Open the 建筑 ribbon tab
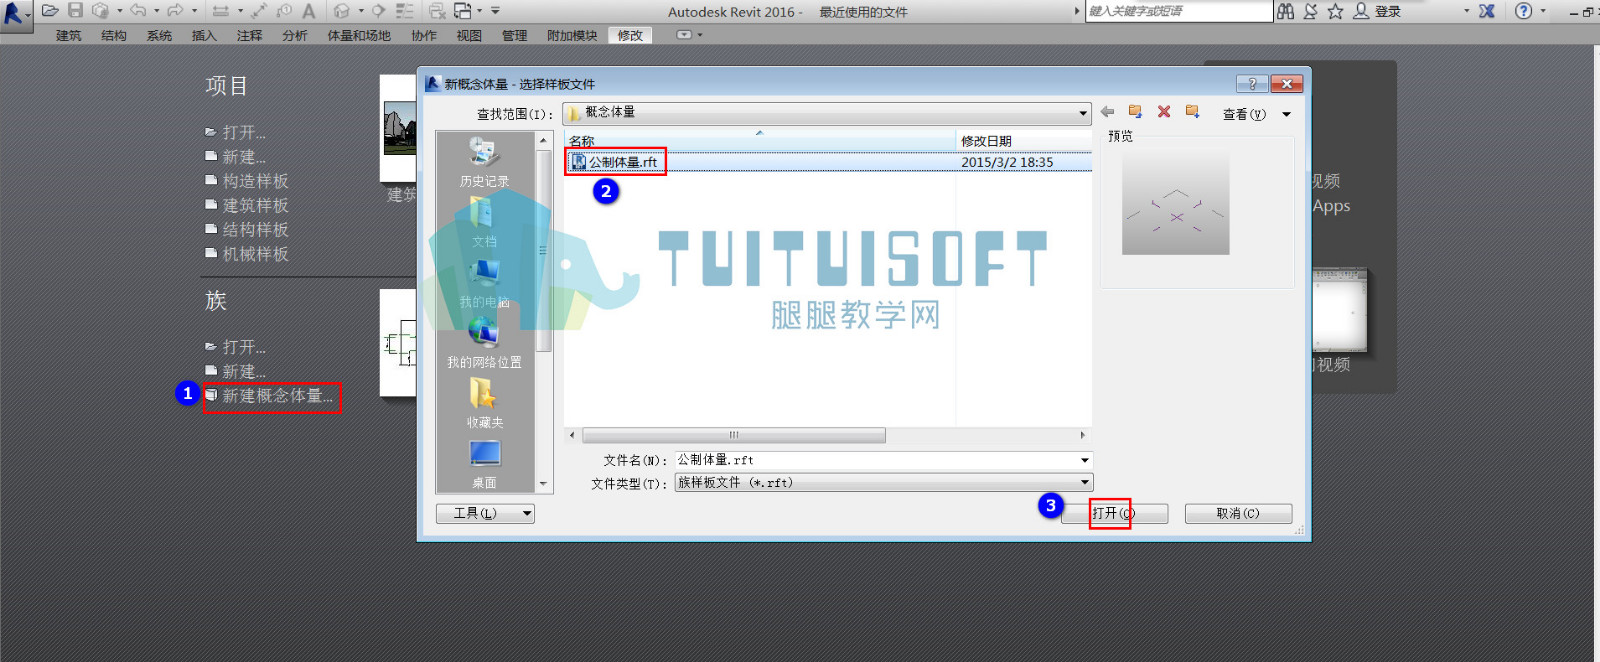The width and height of the screenshot is (1600, 662). click(69, 35)
